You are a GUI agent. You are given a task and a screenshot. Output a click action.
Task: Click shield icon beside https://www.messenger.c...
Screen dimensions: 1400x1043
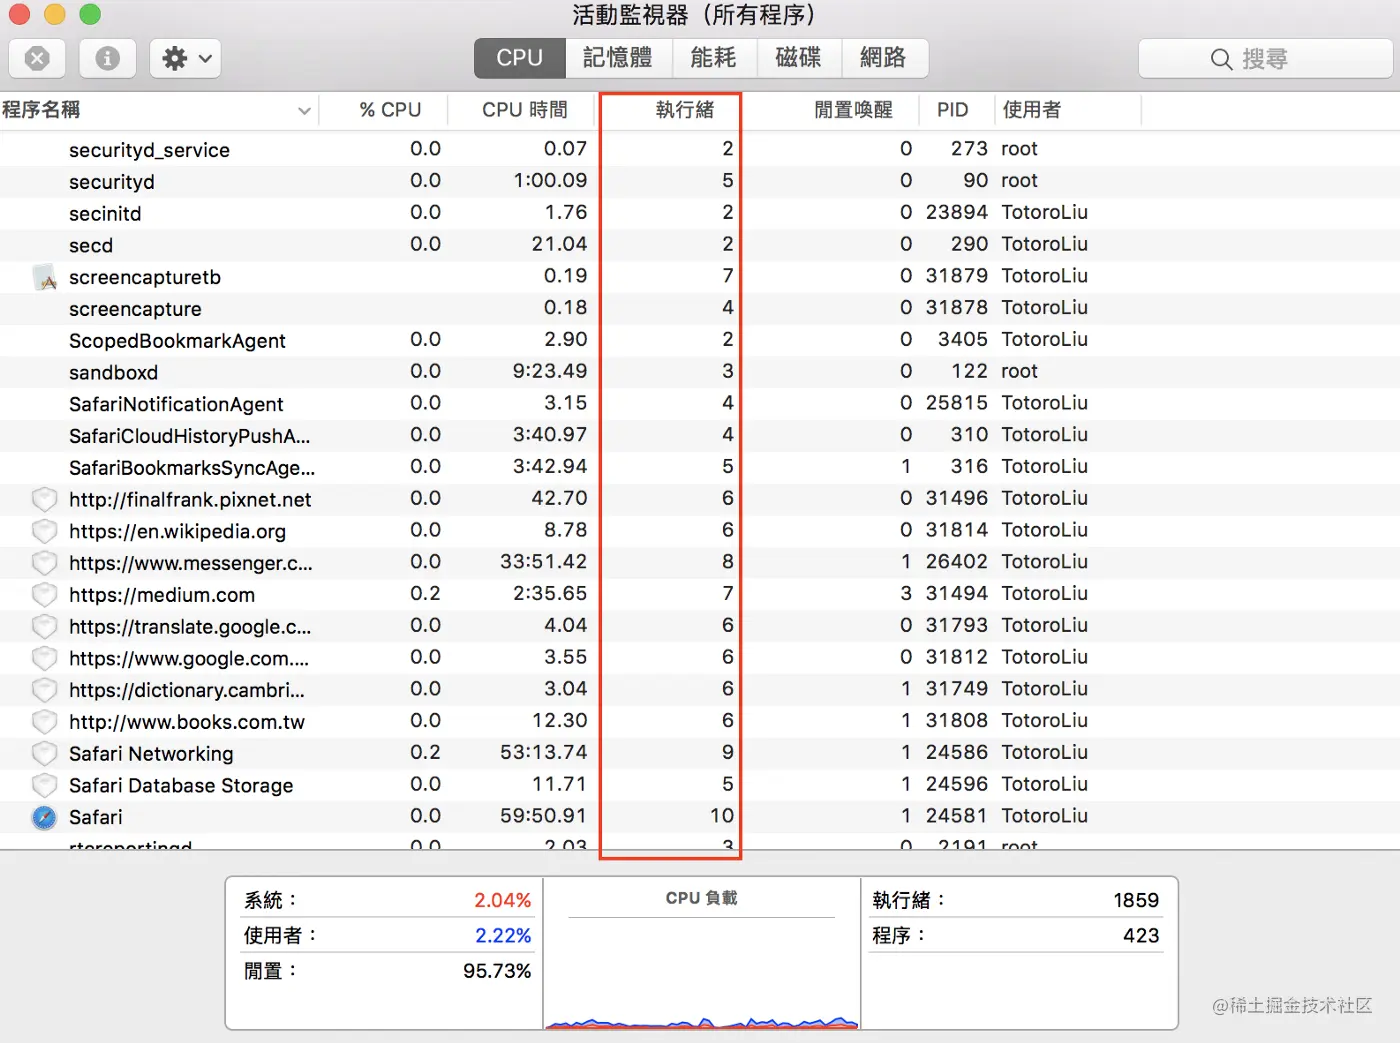44,563
